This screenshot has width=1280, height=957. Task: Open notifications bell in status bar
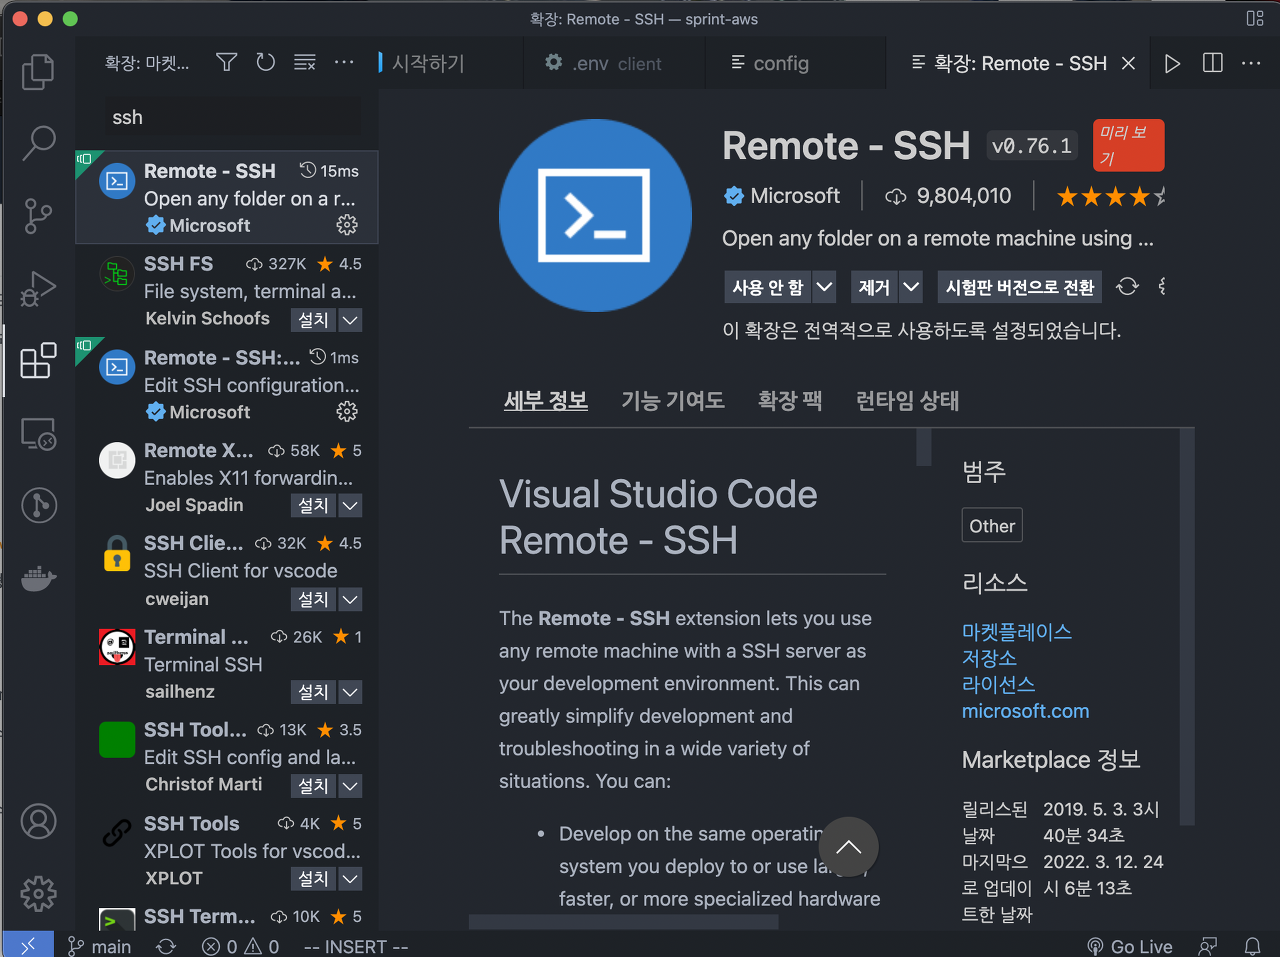[x=1252, y=946]
